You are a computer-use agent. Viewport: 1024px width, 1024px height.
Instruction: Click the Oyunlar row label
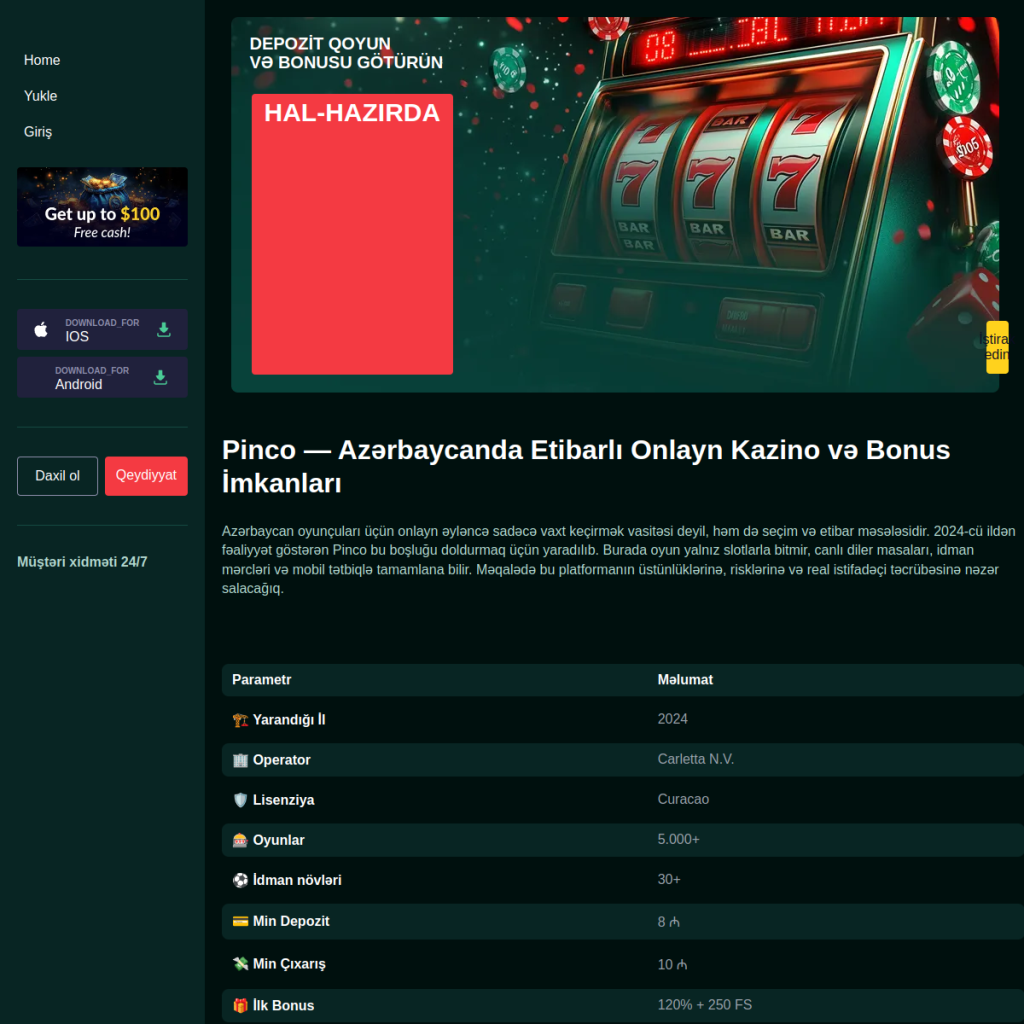click(279, 840)
